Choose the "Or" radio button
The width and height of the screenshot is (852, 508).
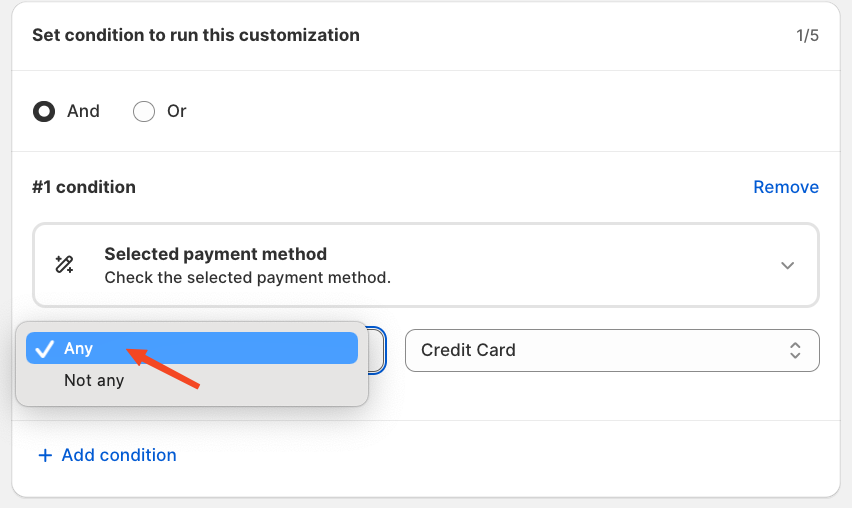(x=144, y=111)
